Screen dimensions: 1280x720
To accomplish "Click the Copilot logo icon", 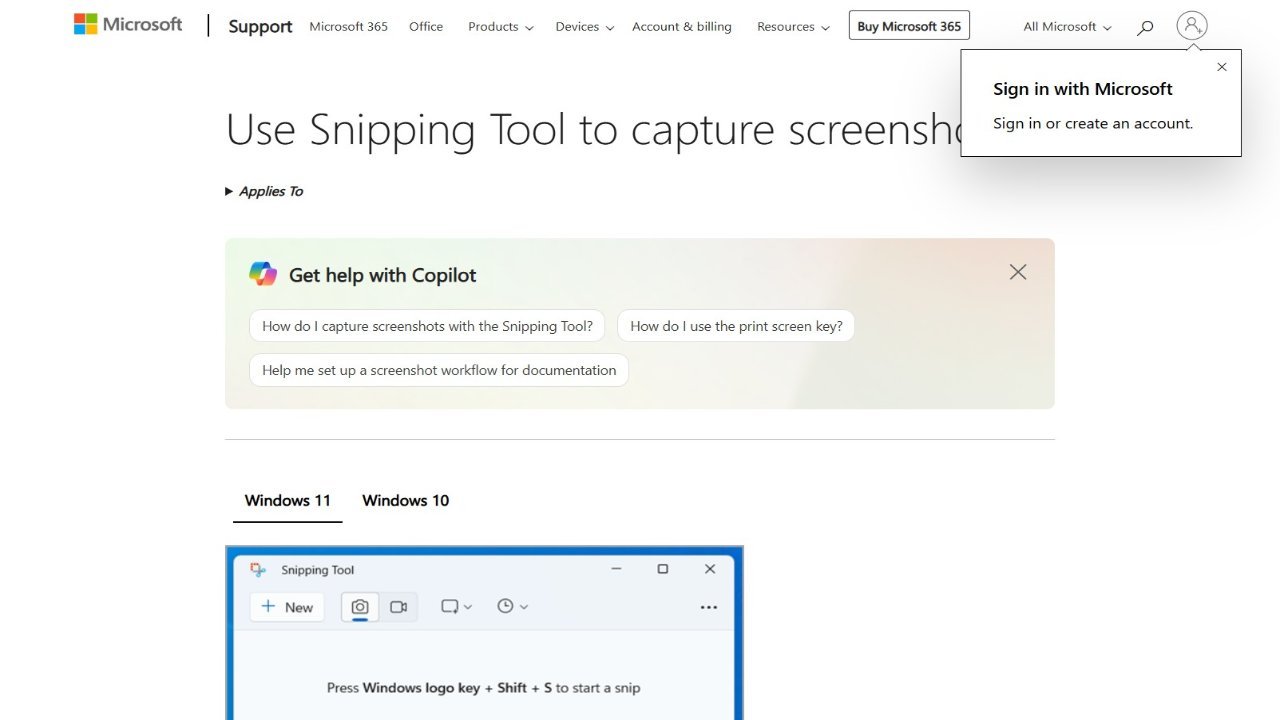I will point(263,274).
